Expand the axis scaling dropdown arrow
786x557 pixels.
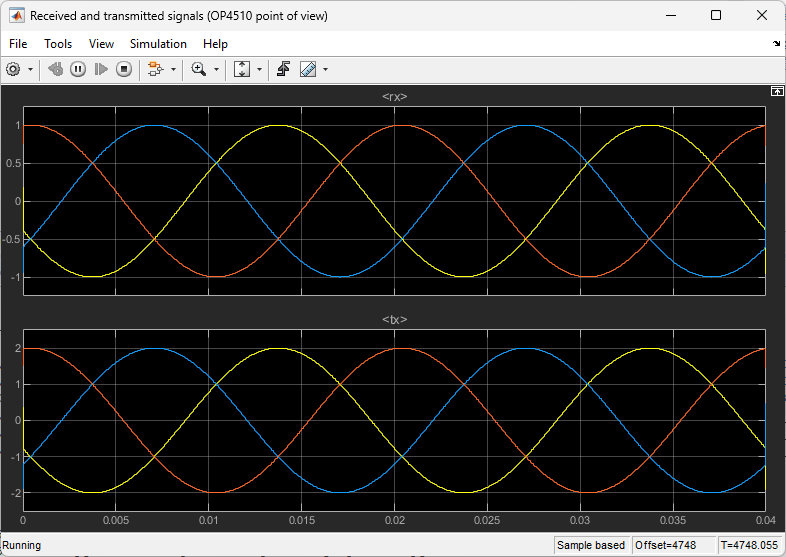click(259, 69)
